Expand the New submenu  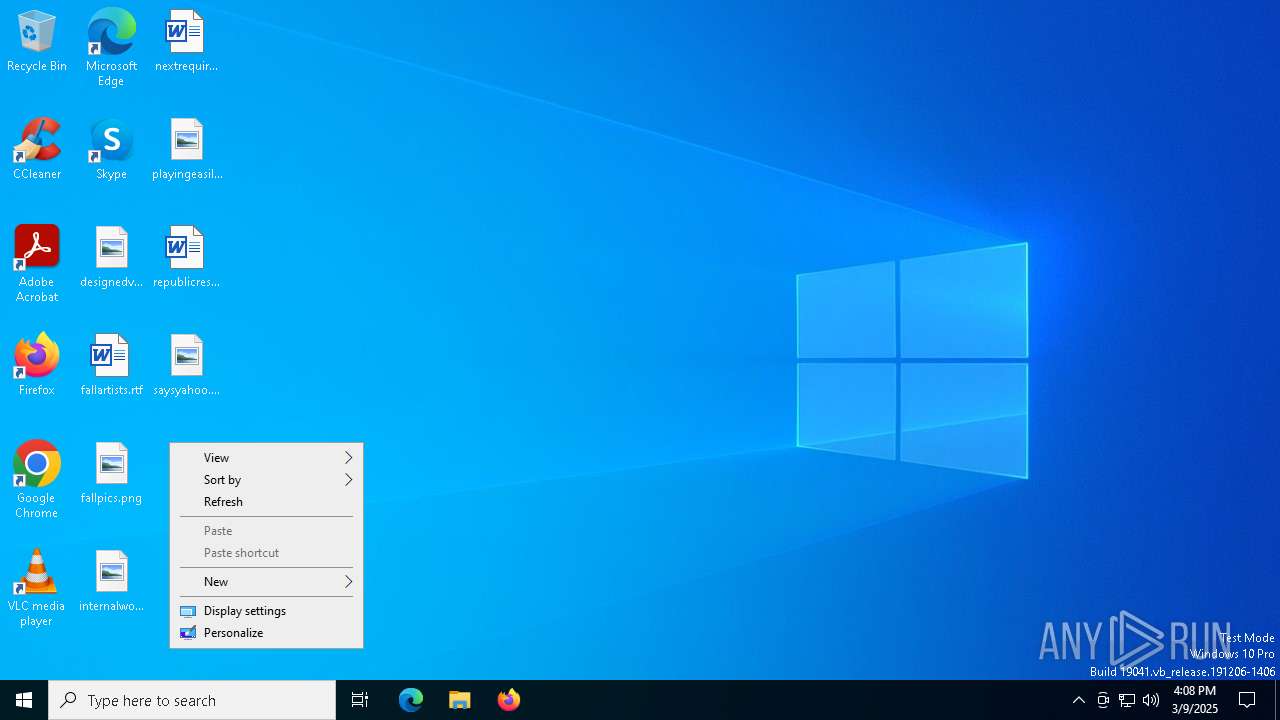(x=266, y=582)
